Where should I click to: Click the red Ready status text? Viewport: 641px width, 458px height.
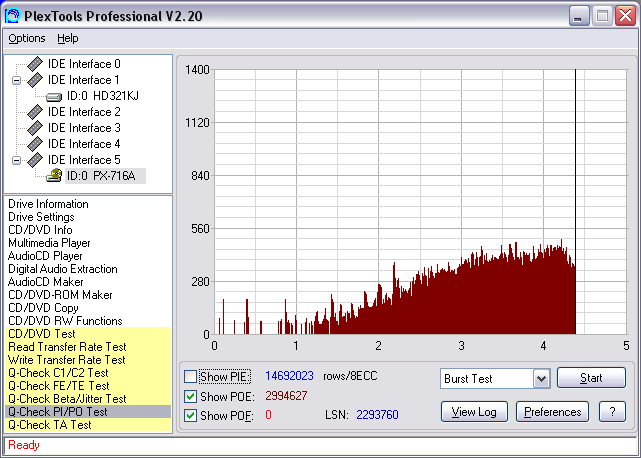(x=24, y=445)
